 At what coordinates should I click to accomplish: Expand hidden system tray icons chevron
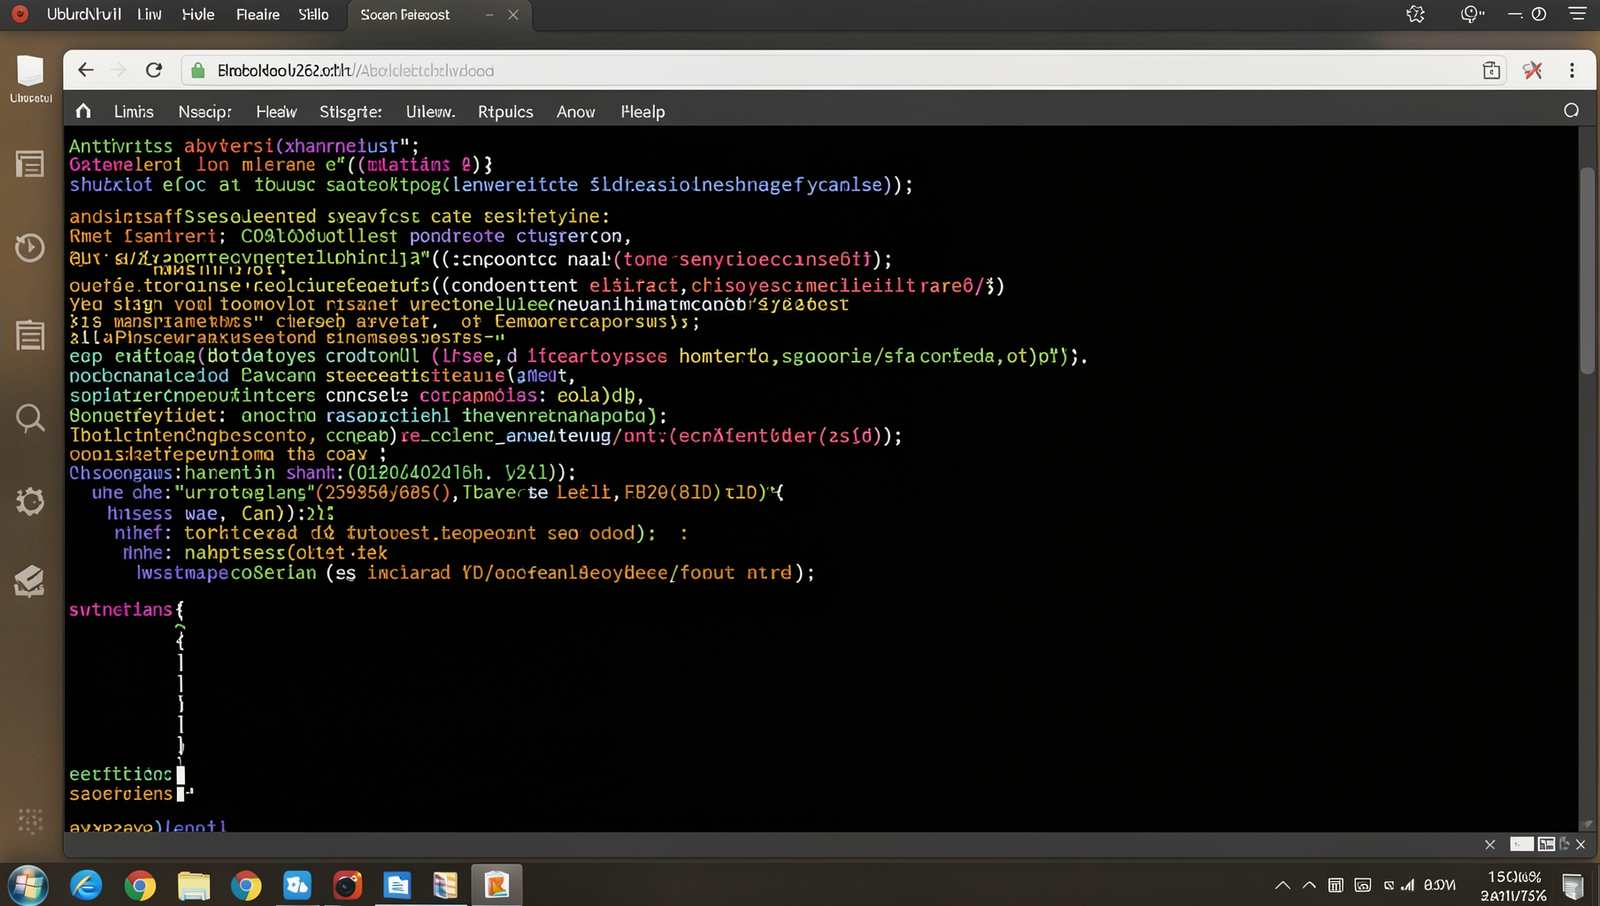pos(1282,885)
